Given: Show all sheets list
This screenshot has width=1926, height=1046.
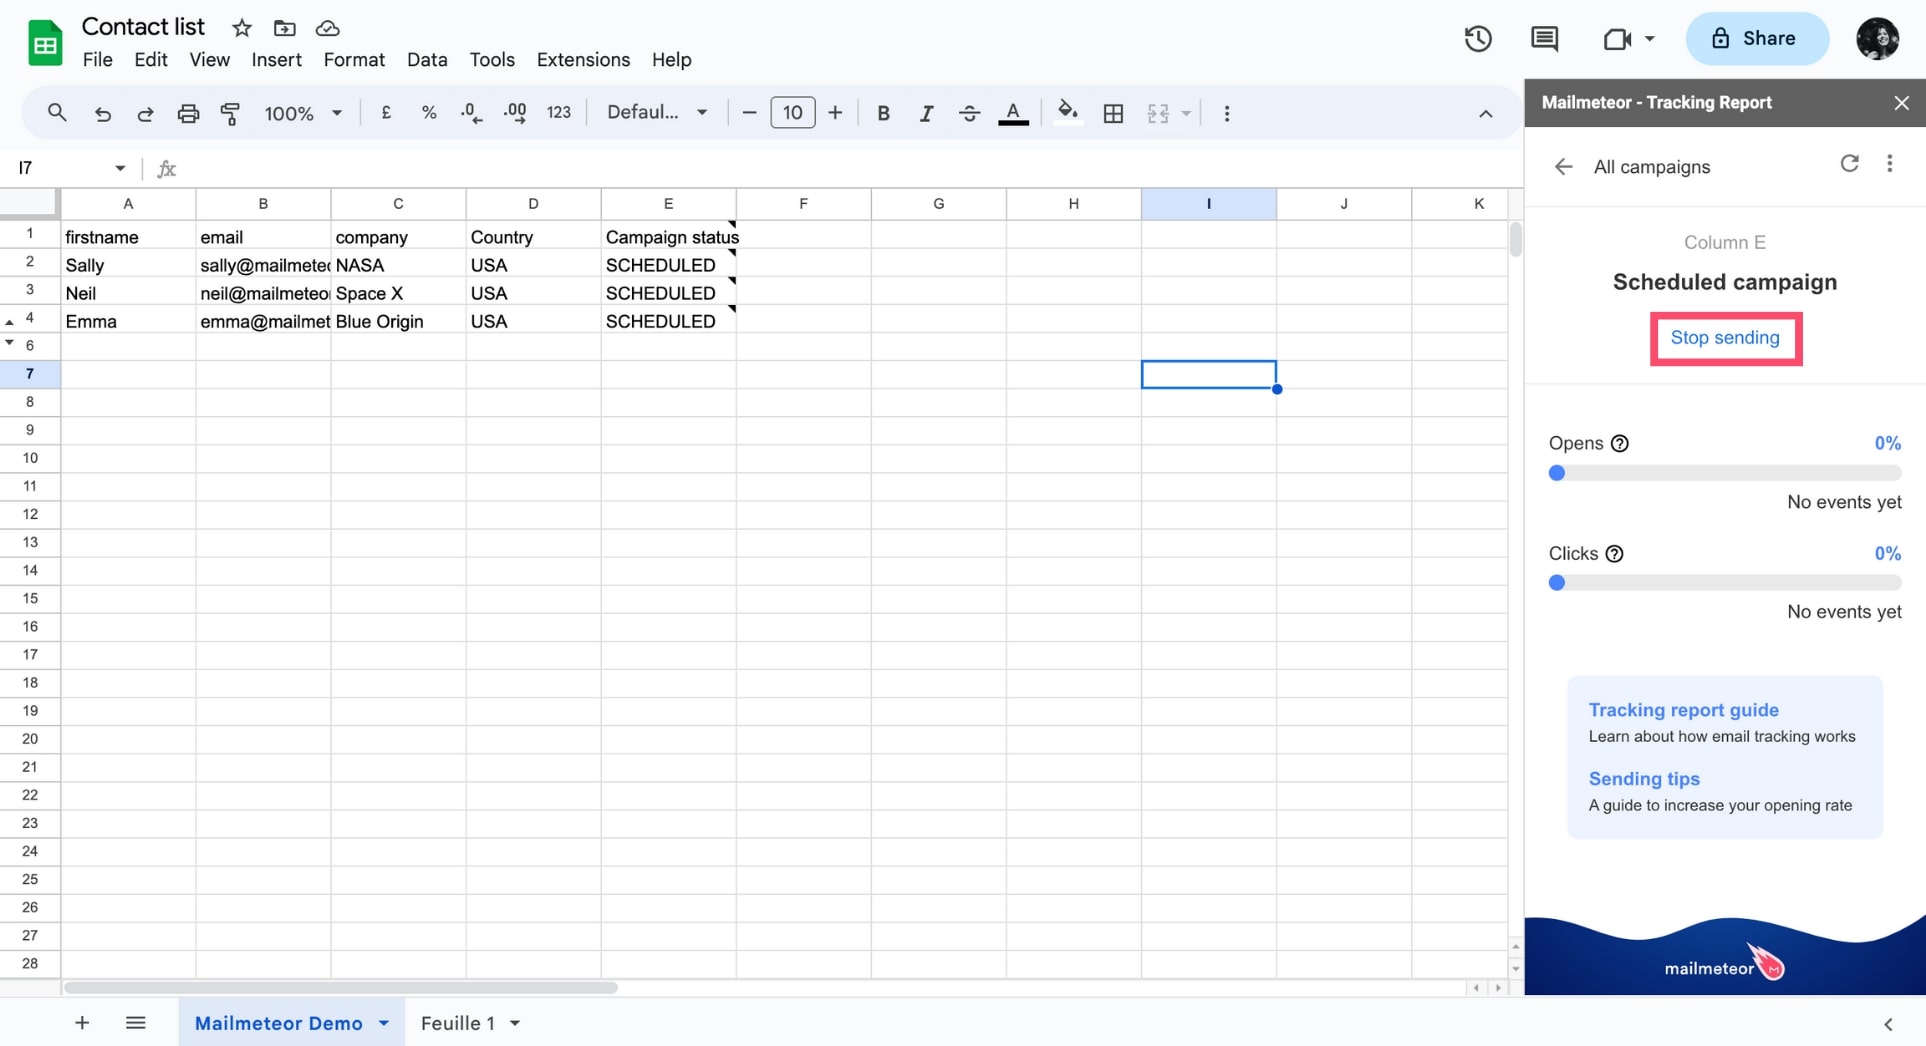Looking at the screenshot, I should [x=136, y=1023].
